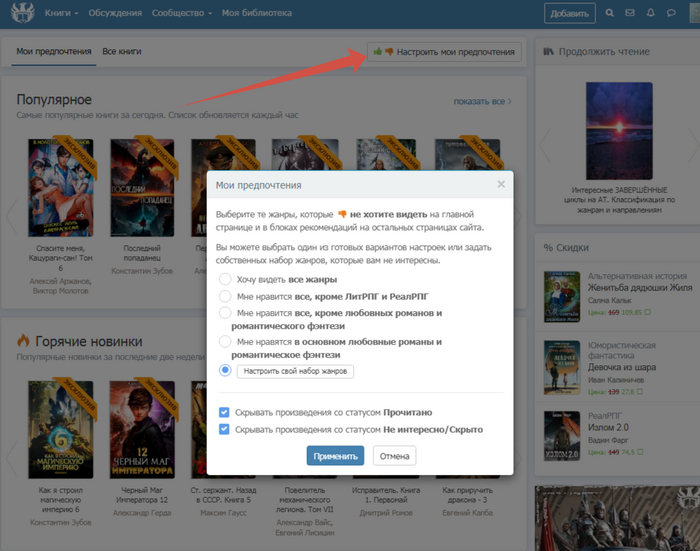Screen dimensions: 700x551
Task: Open book cover Последний попаданец in Популярное
Action: (x=142, y=188)
